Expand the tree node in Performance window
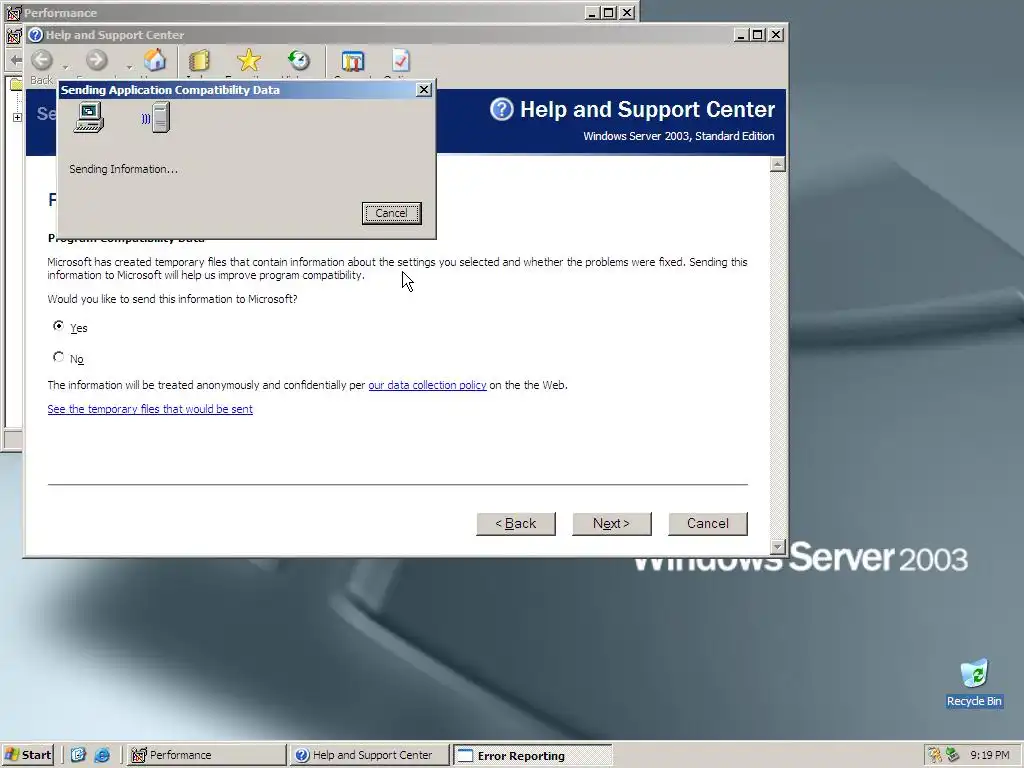1024x768 pixels. coord(17,117)
